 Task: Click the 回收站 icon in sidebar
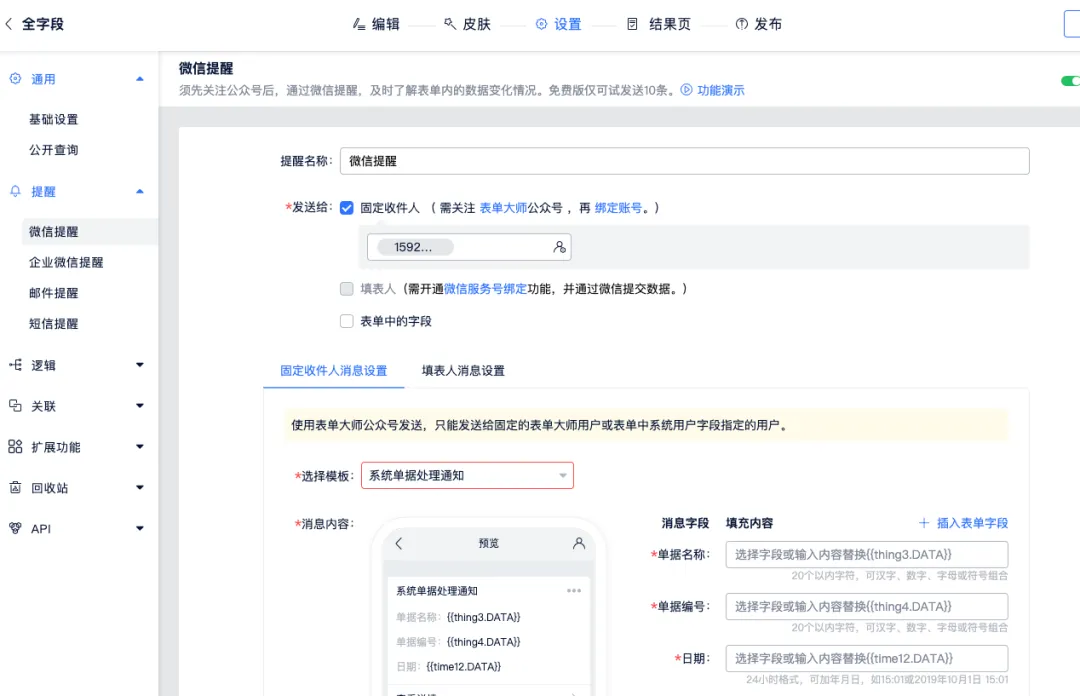point(15,488)
